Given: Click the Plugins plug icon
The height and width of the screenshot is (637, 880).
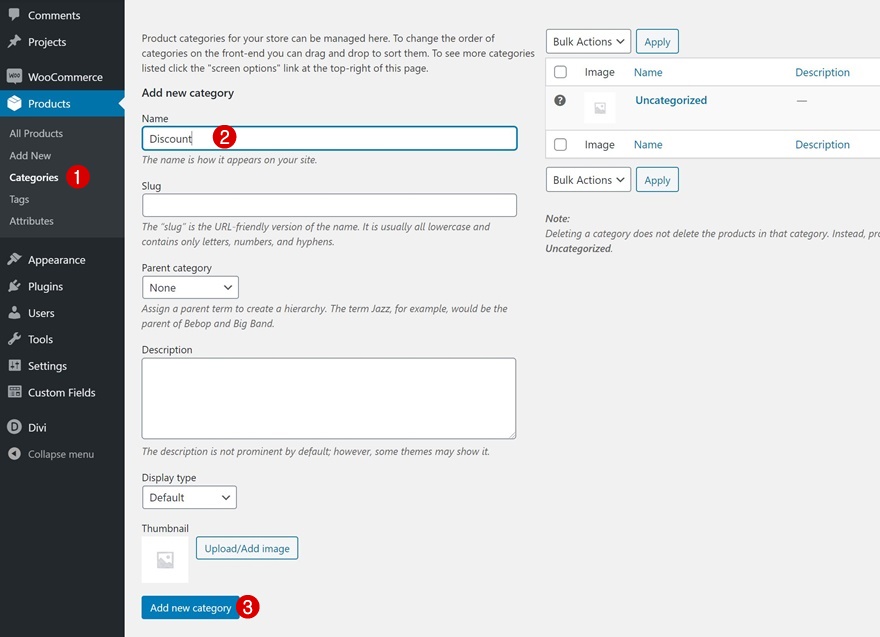Looking at the screenshot, I should click(x=14, y=286).
